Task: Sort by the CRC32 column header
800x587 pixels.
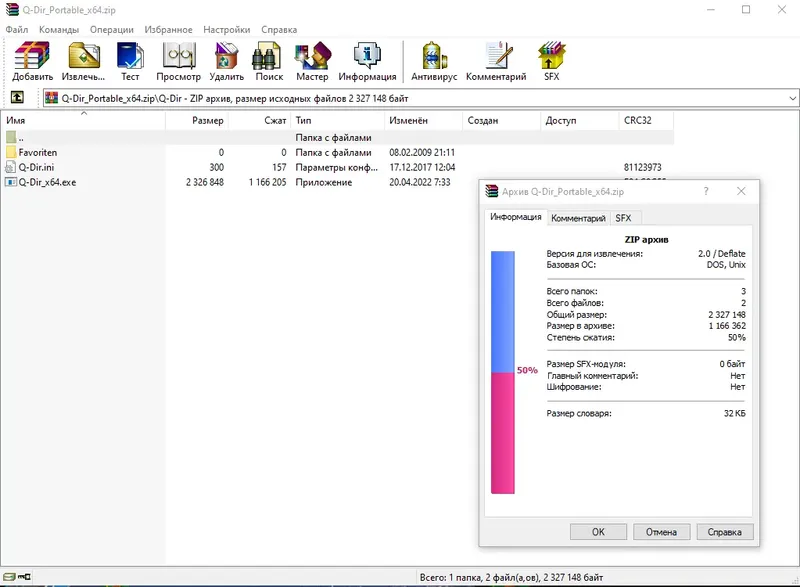Action: click(x=646, y=120)
